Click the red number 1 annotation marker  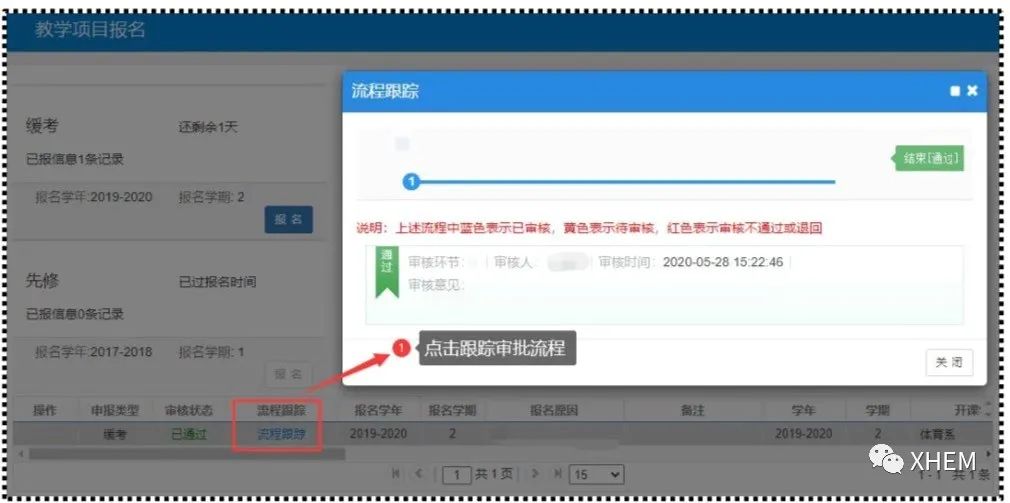click(x=401, y=348)
